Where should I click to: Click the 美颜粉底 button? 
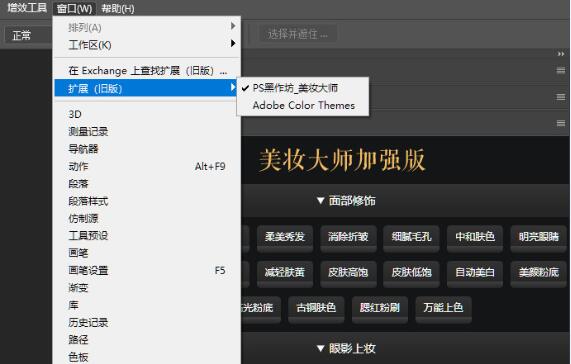tap(539, 273)
